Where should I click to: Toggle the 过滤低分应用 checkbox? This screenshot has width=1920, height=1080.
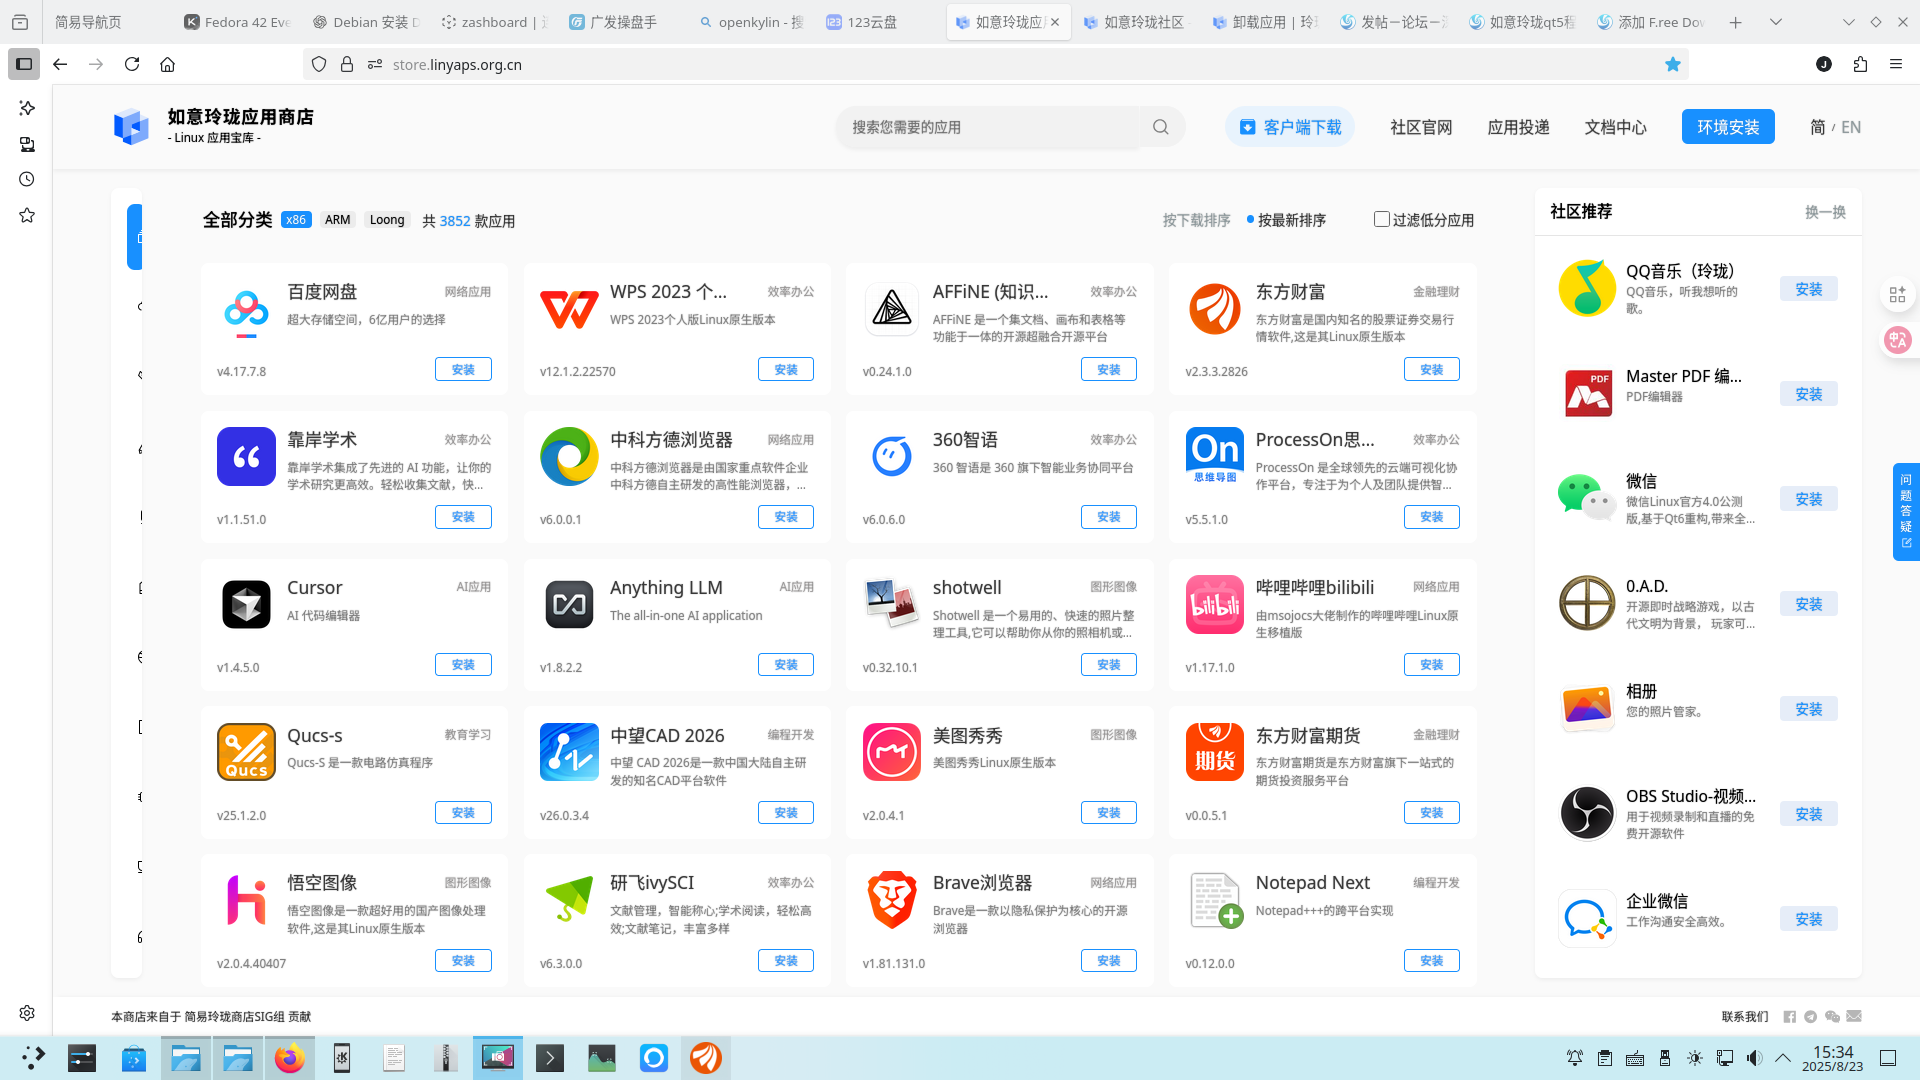click(1382, 219)
